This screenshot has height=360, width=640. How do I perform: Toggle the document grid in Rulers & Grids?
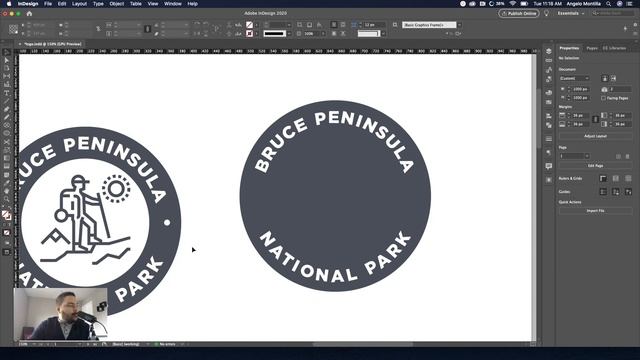coord(628,178)
